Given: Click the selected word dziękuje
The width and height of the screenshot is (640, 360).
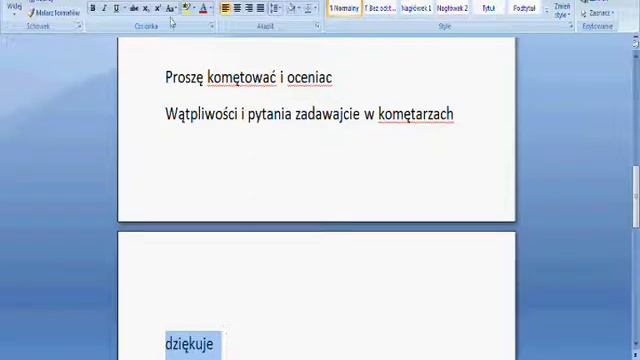Looking at the screenshot, I should [189, 344].
